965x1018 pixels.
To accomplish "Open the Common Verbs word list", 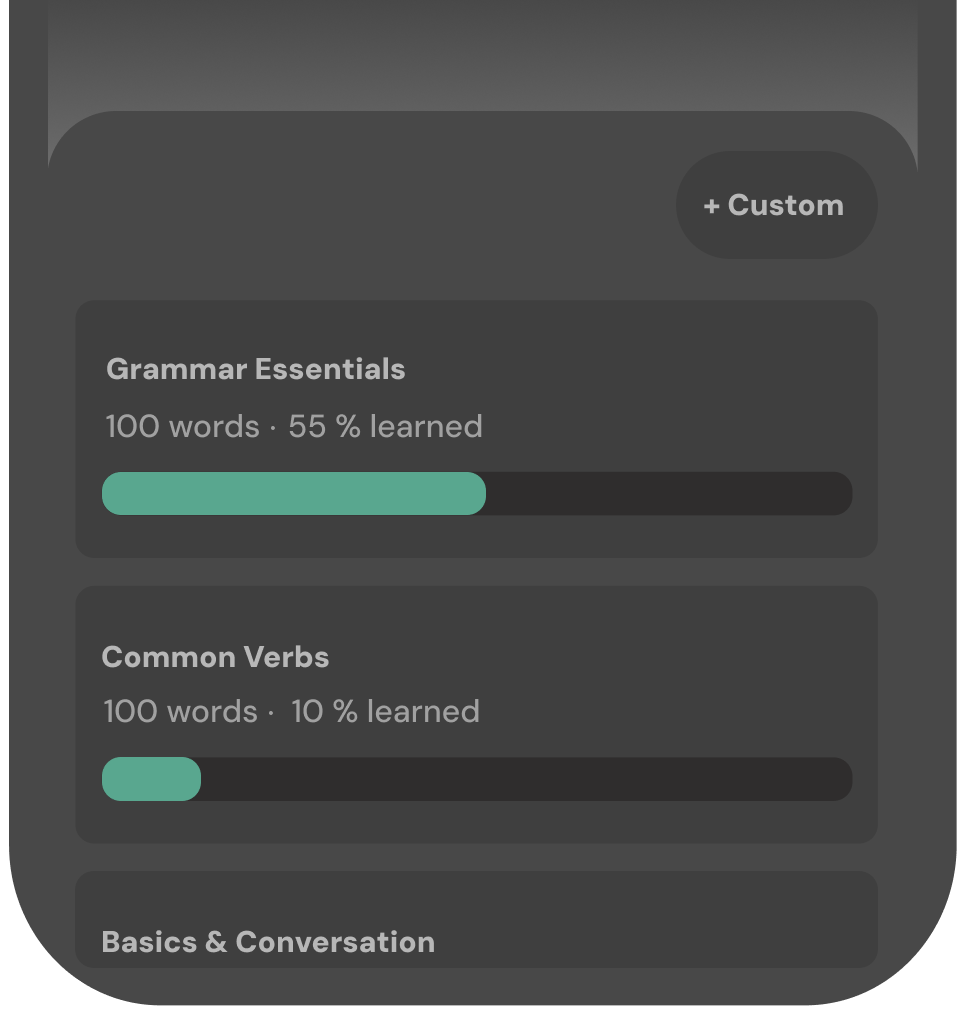I will pyautogui.click(x=477, y=712).
